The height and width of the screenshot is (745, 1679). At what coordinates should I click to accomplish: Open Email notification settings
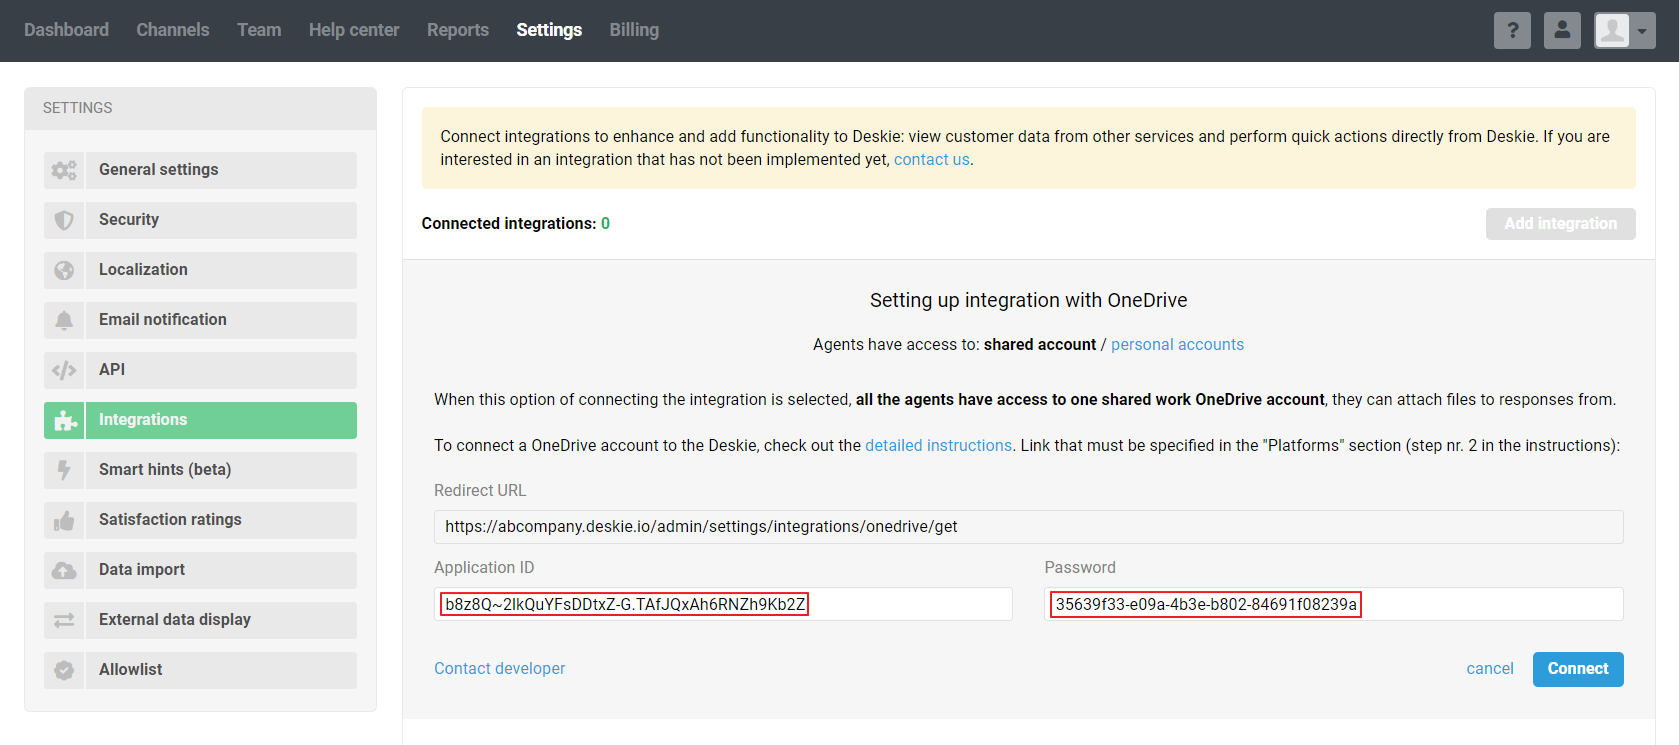pyautogui.click(x=200, y=320)
